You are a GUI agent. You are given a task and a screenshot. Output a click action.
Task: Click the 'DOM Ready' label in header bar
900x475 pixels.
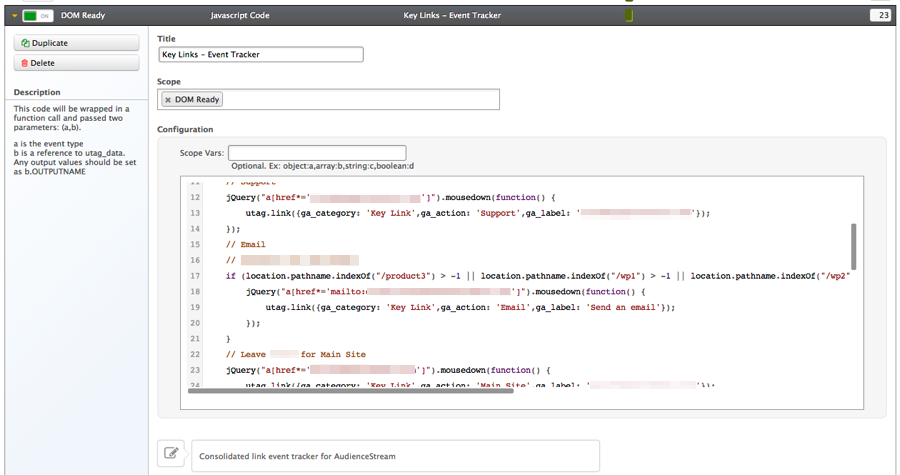[x=83, y=16]
